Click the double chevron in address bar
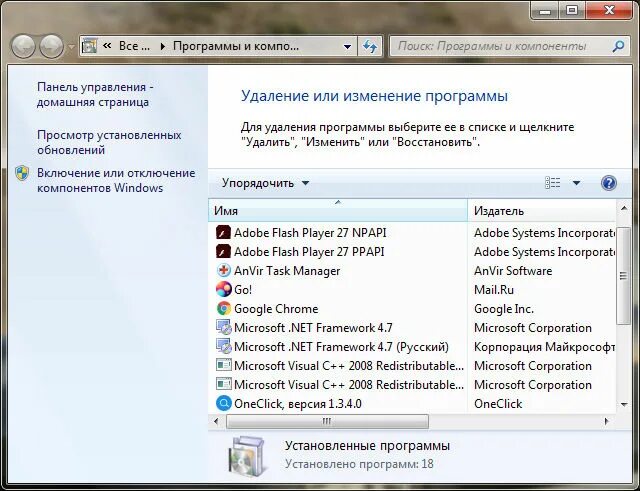 [x=107, y=46]
